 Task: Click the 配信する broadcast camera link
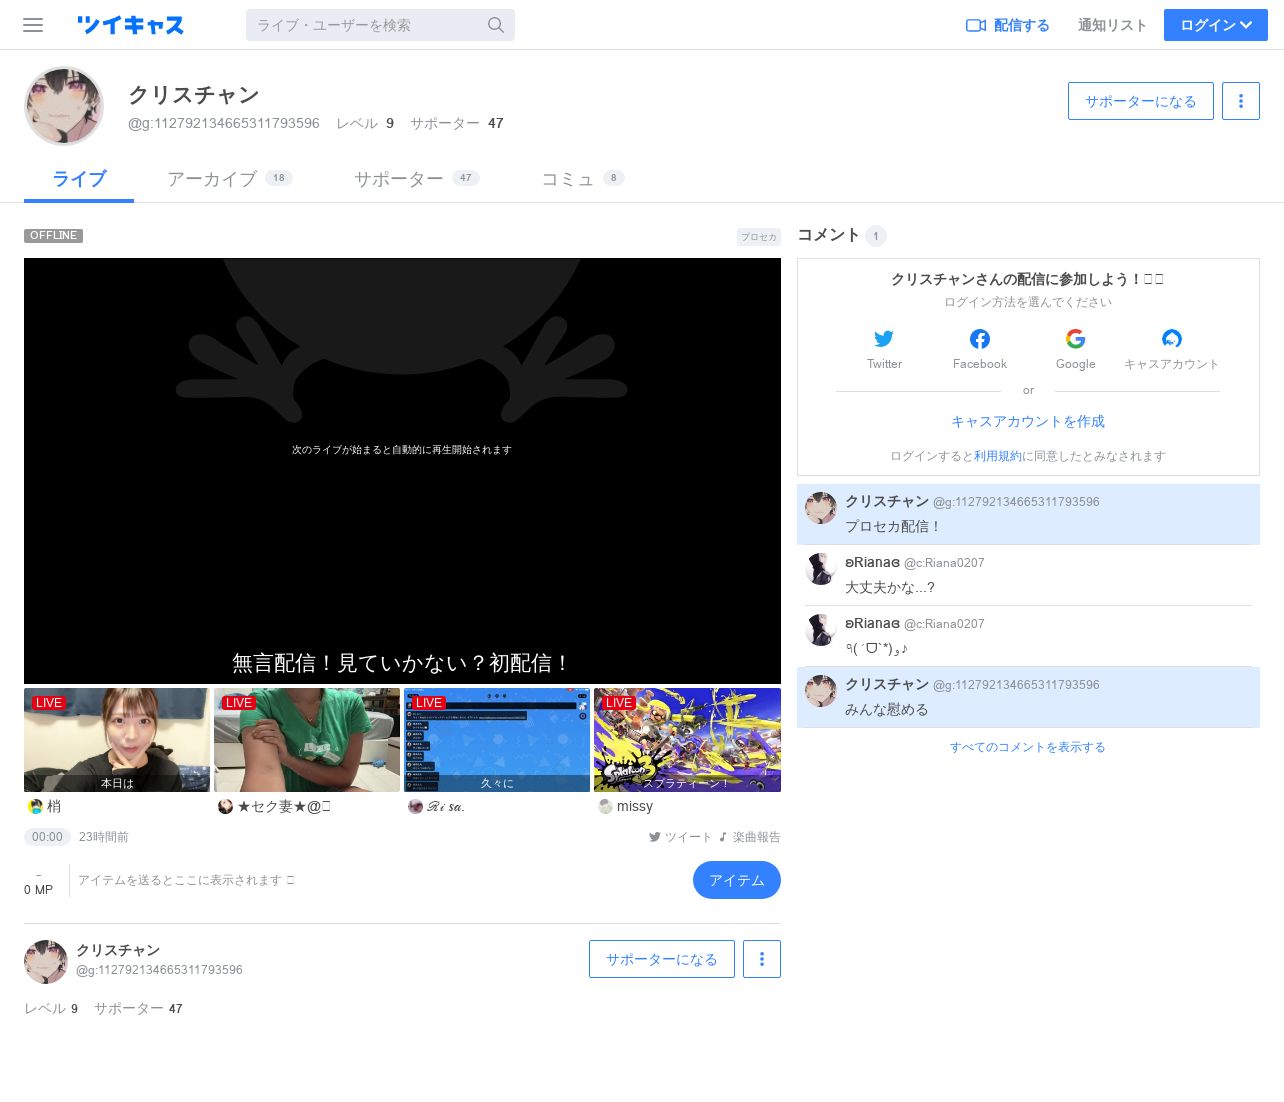1008,25
